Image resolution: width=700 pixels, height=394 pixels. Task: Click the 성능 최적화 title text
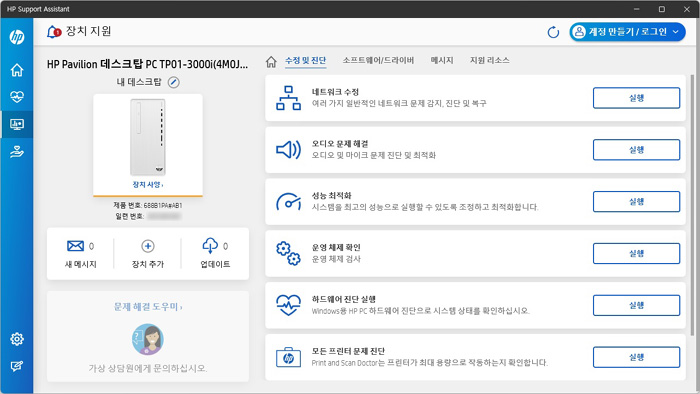click(x=332, y=195)
